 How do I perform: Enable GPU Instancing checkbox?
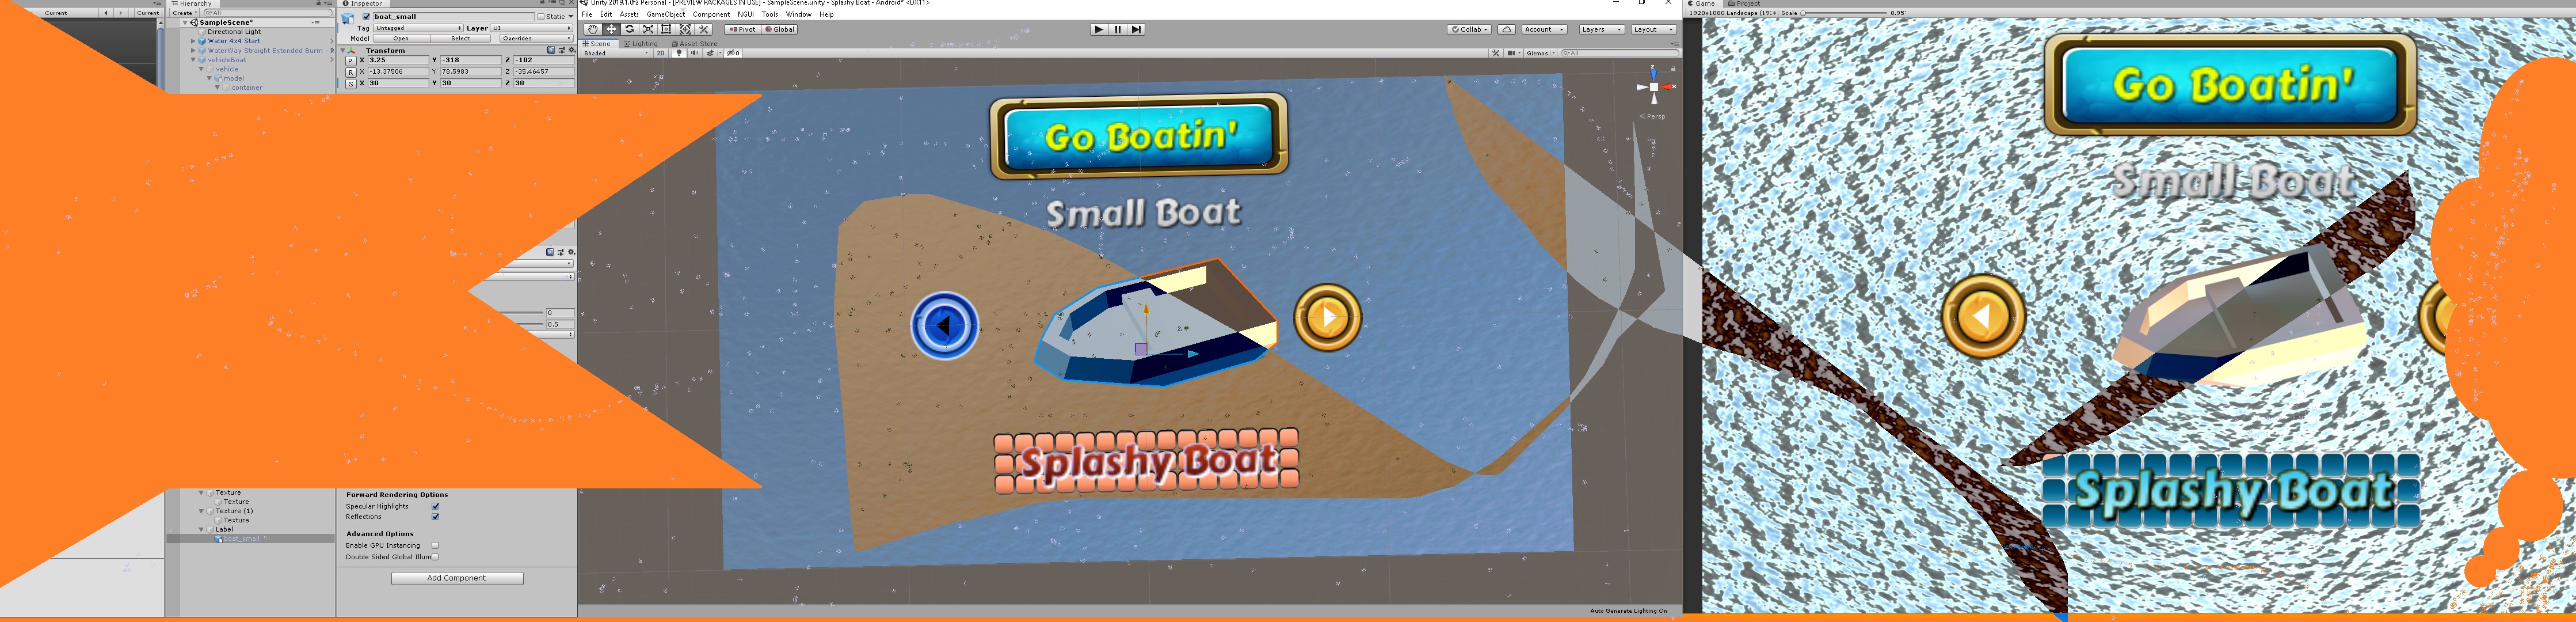pos(435,545)
